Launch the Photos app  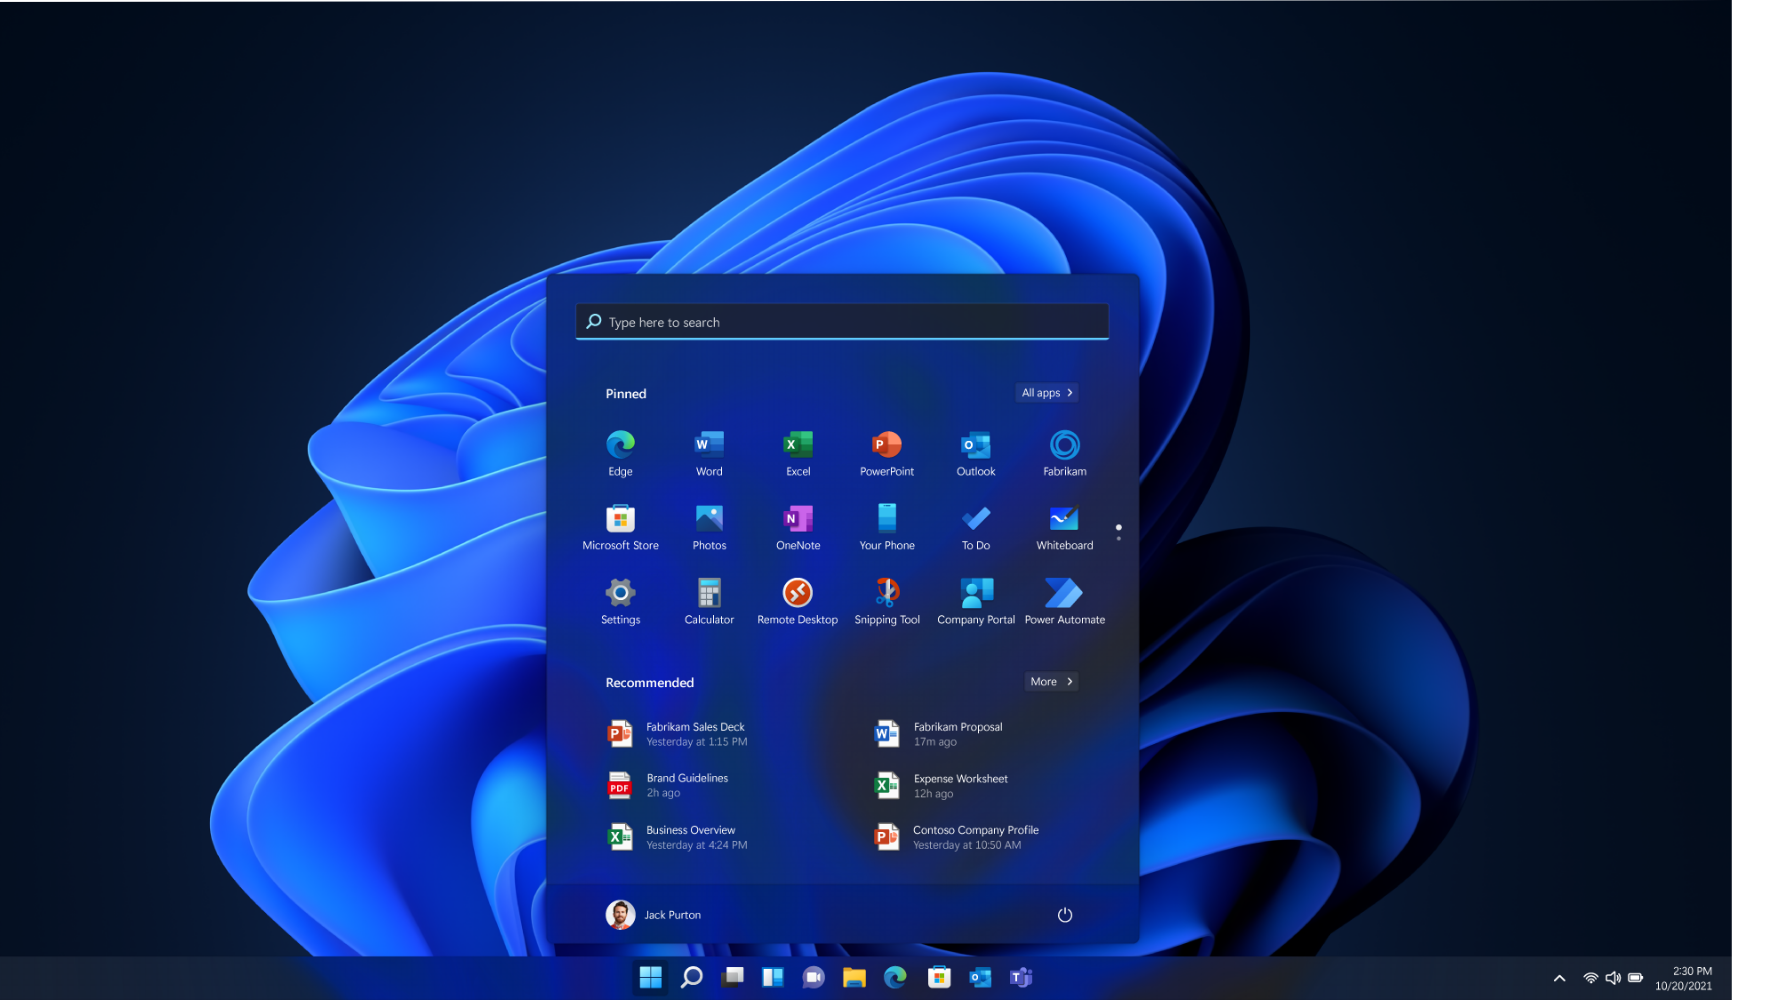point(709,527)
